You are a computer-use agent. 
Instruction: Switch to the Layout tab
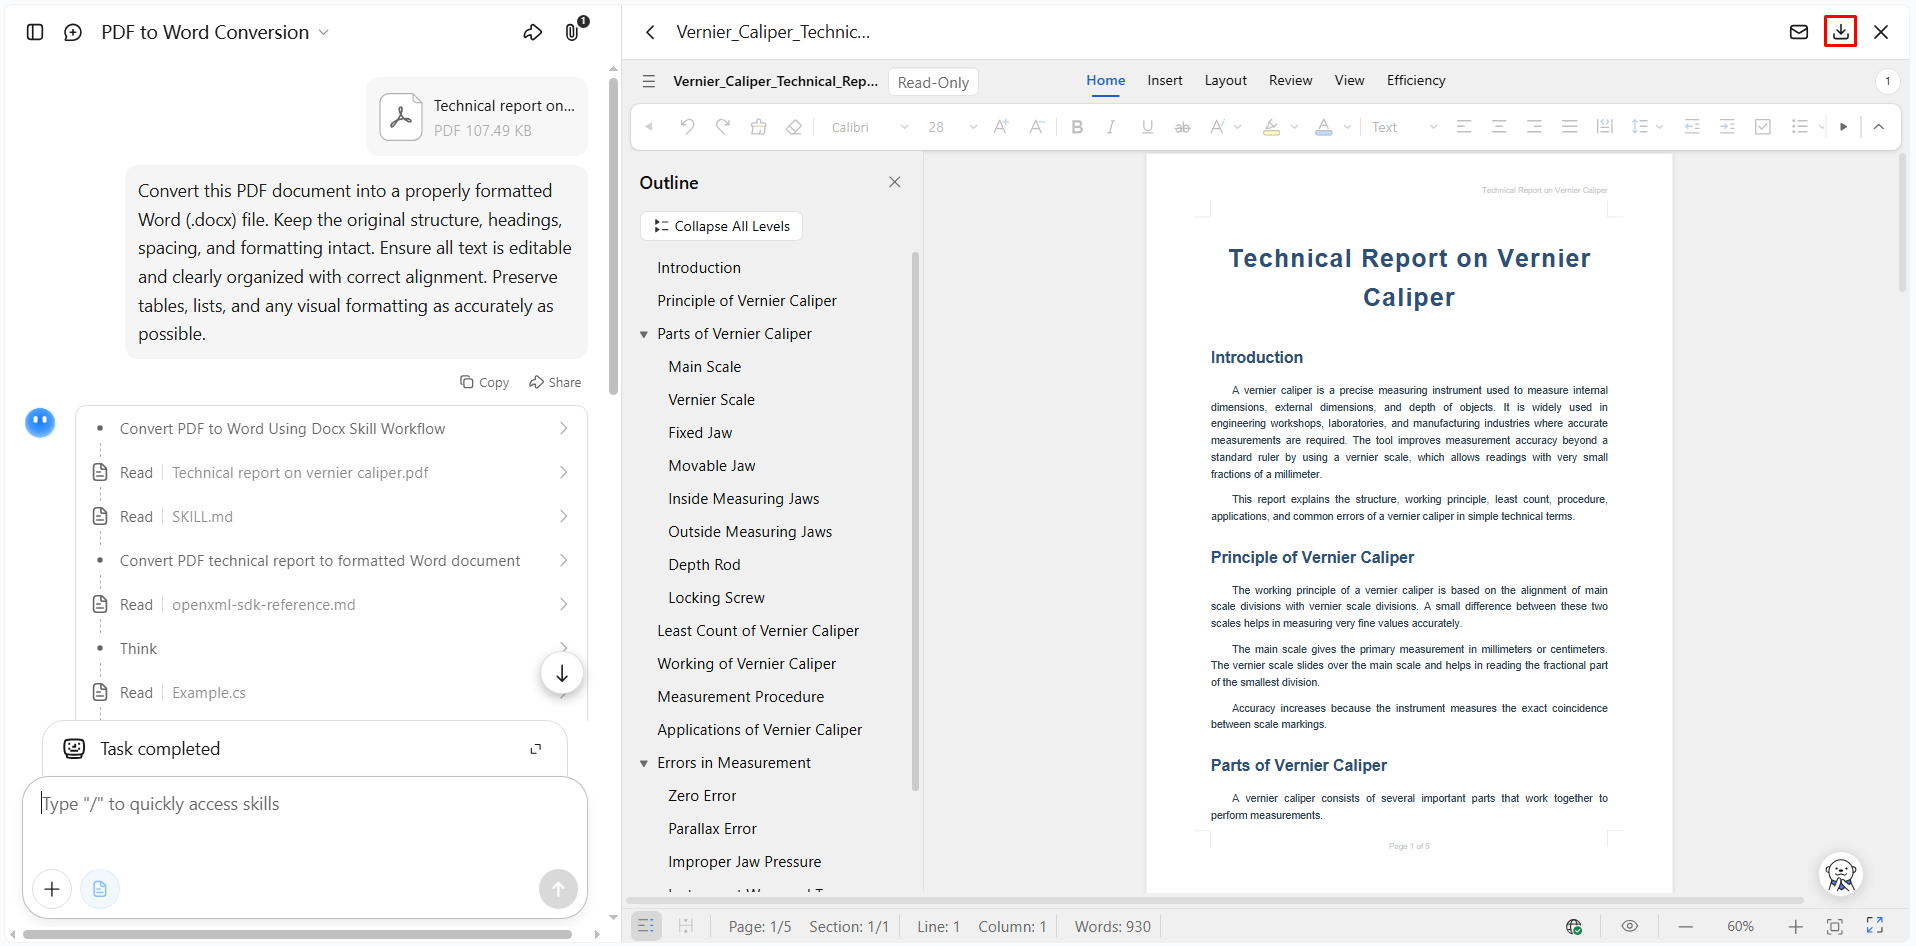[1226, 81]
